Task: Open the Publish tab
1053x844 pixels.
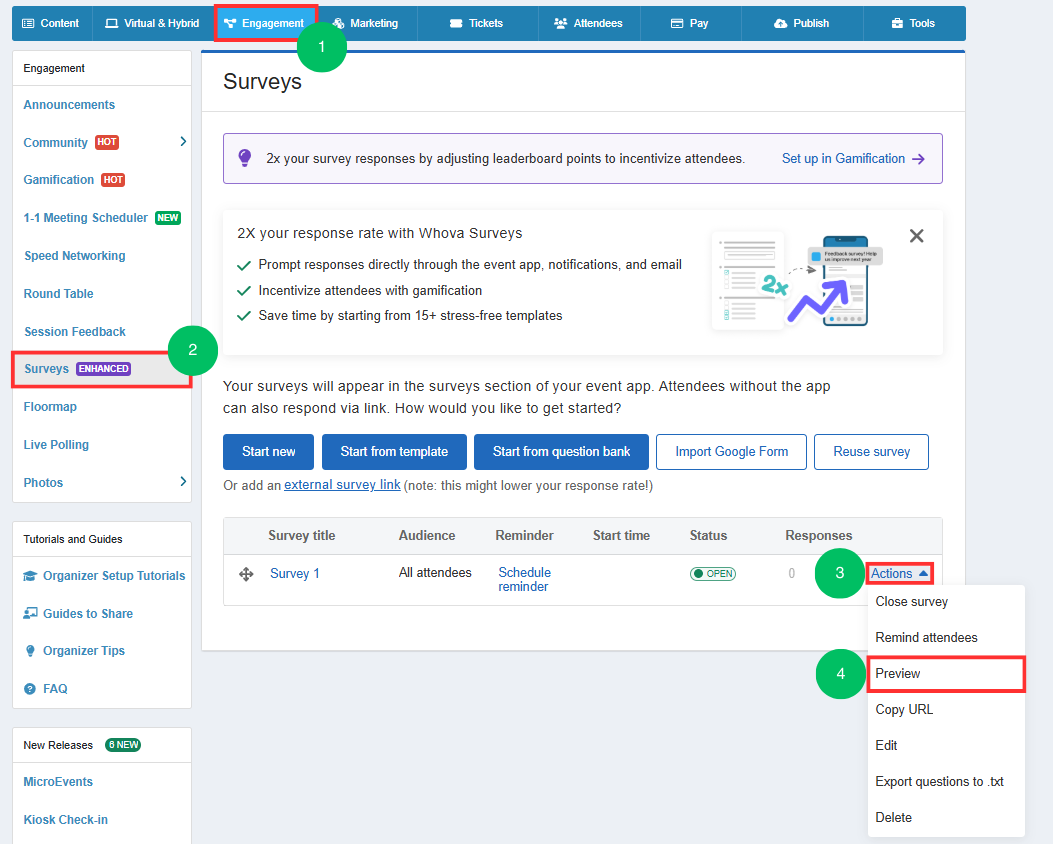Action: [x=802, y=24]
